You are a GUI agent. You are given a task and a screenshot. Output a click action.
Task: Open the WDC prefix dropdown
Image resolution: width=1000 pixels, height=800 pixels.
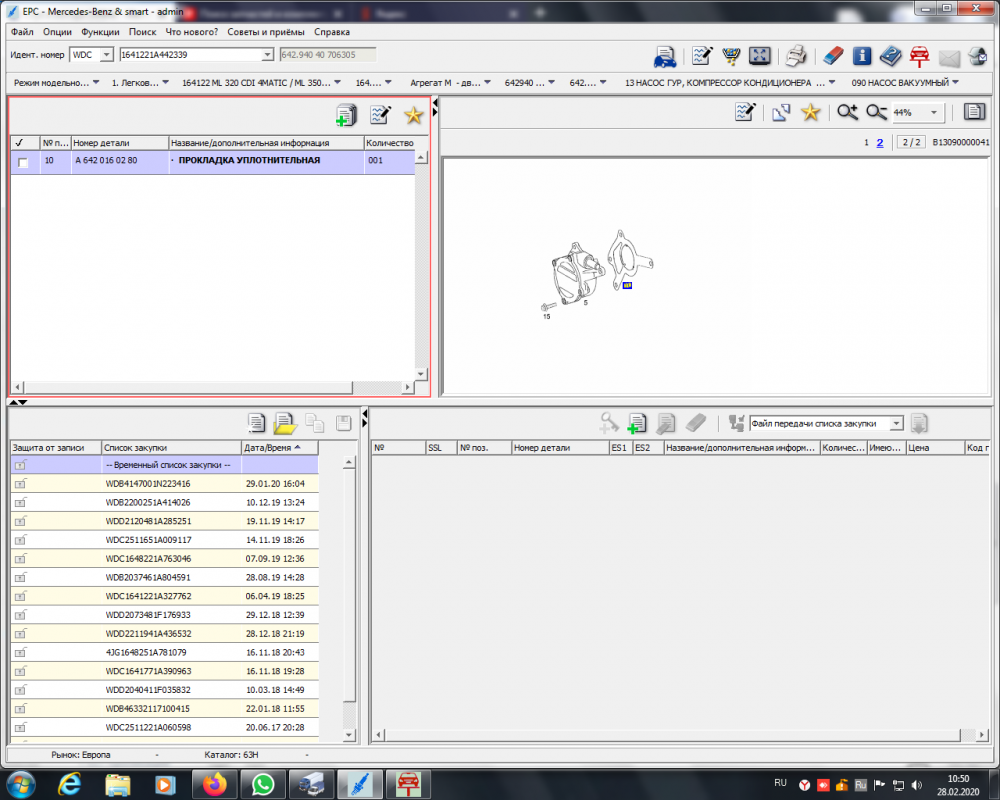coord(107,55)
